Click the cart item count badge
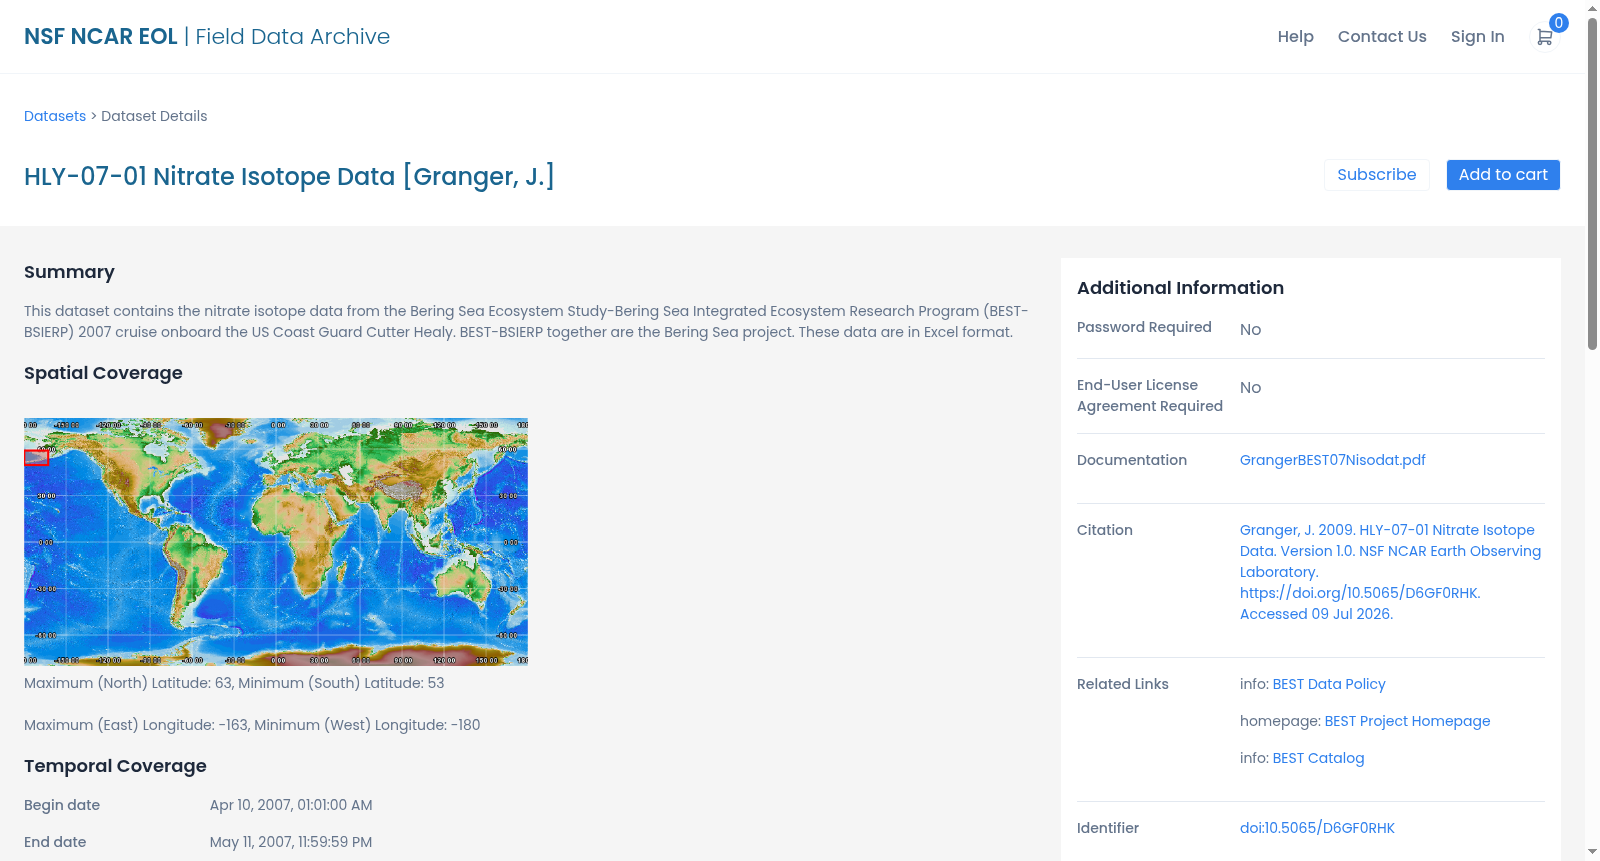The width and height of the screenshot is (1600, 861). click(1558, 23)
